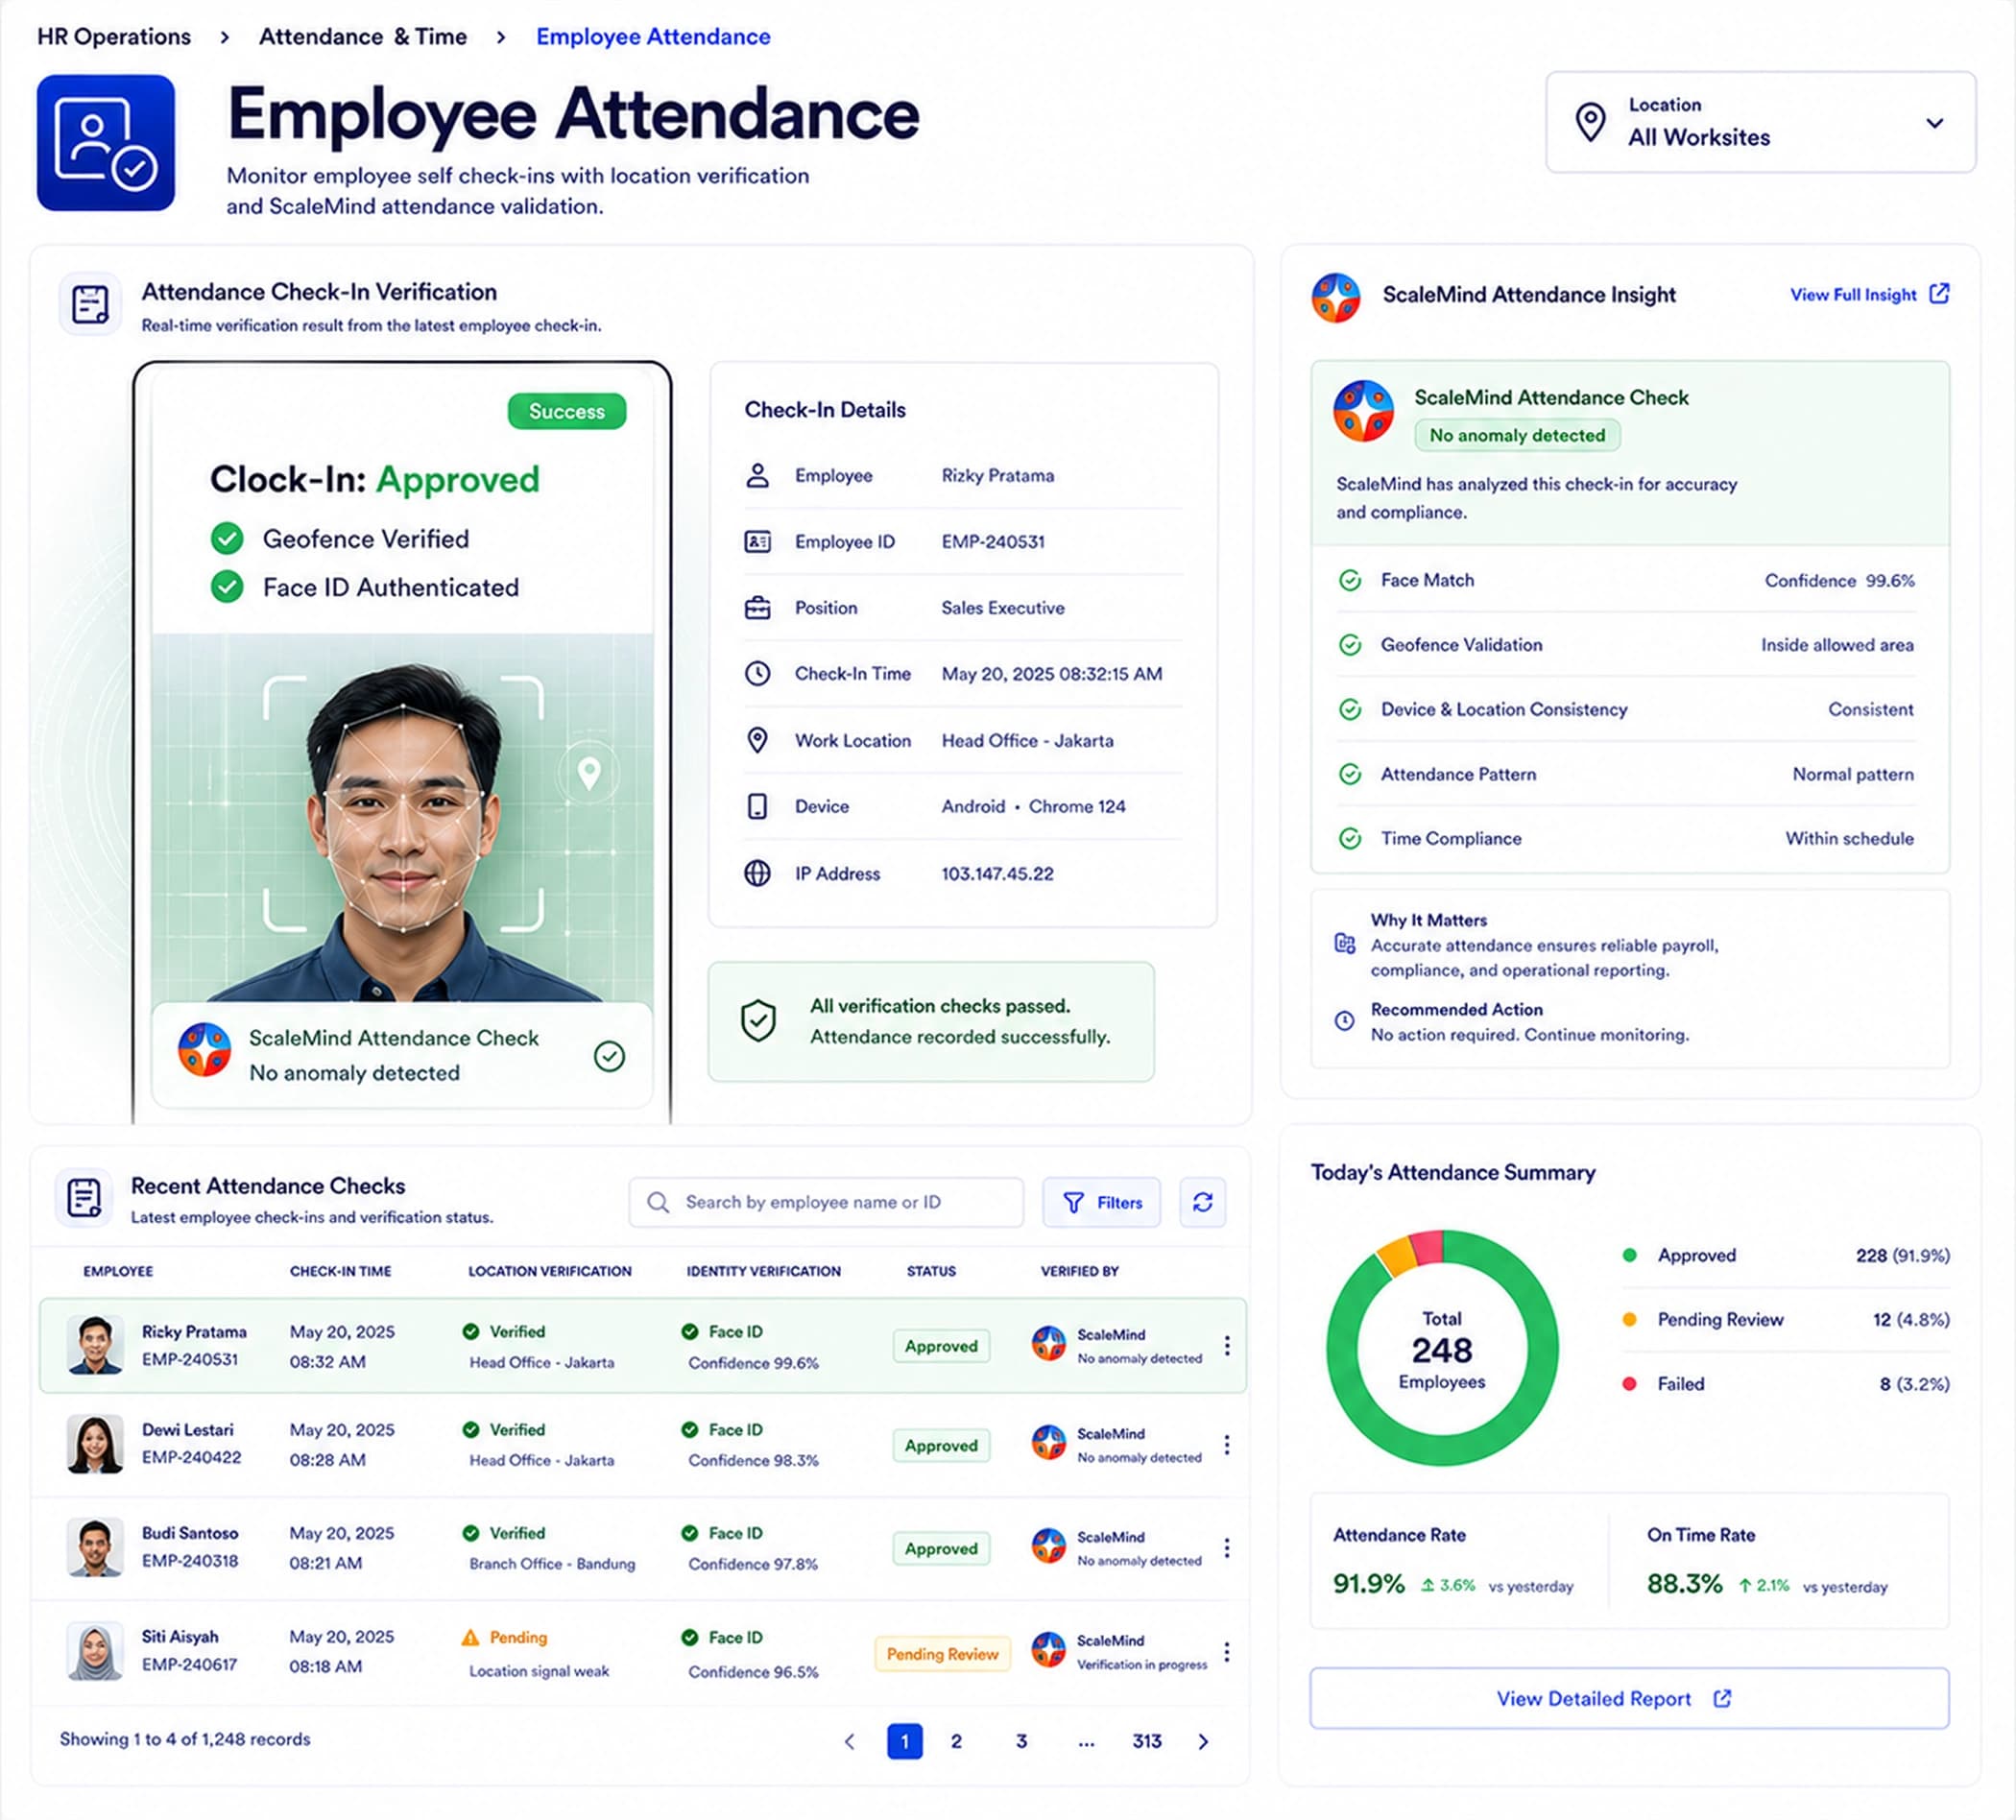Click the Face Match check icon
Screen dimensions: 2016x1820
tap(1350, 580)
